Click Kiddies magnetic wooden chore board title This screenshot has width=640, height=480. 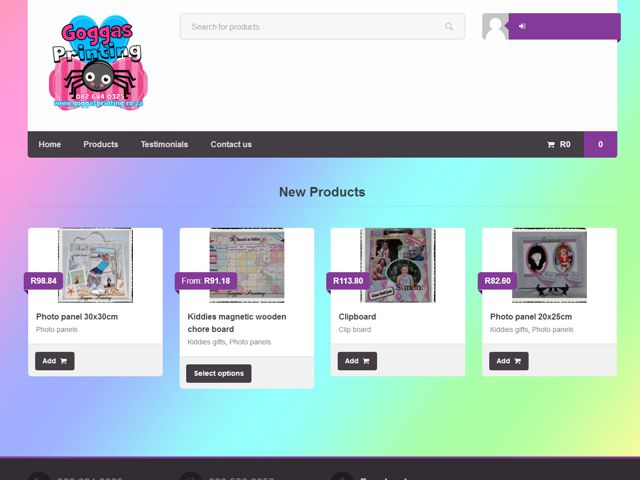237,323
